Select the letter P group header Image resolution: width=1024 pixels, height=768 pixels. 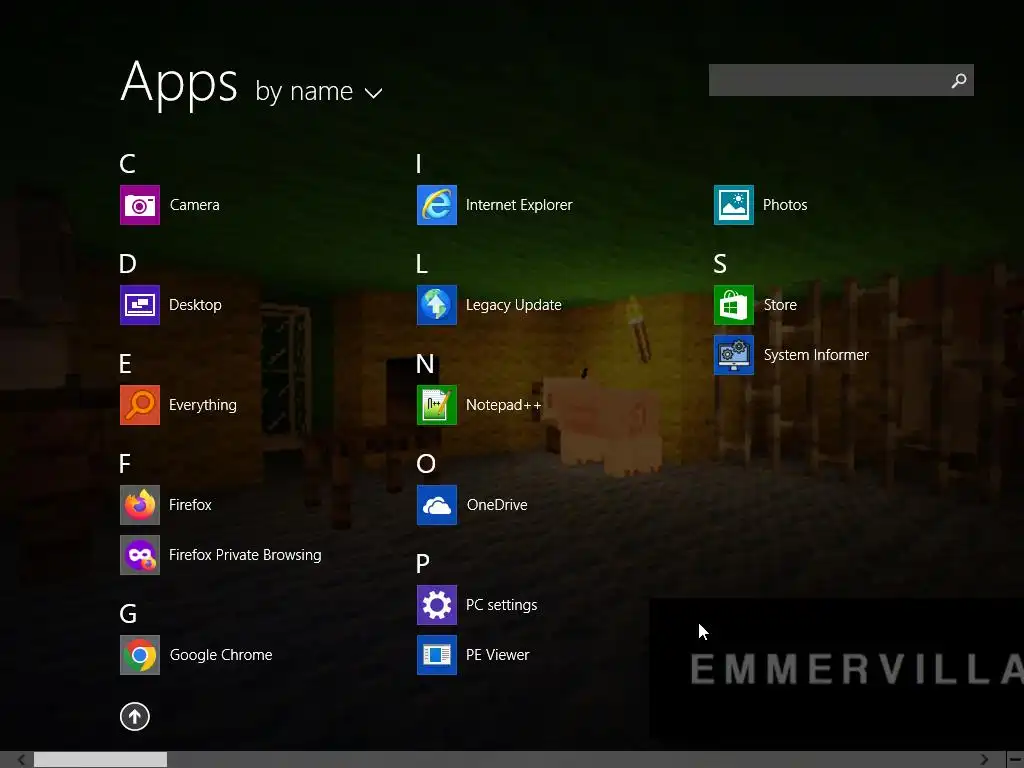click(x=423, y=564)
